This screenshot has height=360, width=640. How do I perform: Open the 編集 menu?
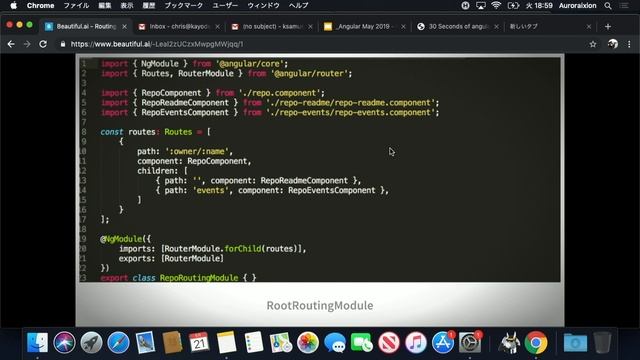(x=105, y=6)
